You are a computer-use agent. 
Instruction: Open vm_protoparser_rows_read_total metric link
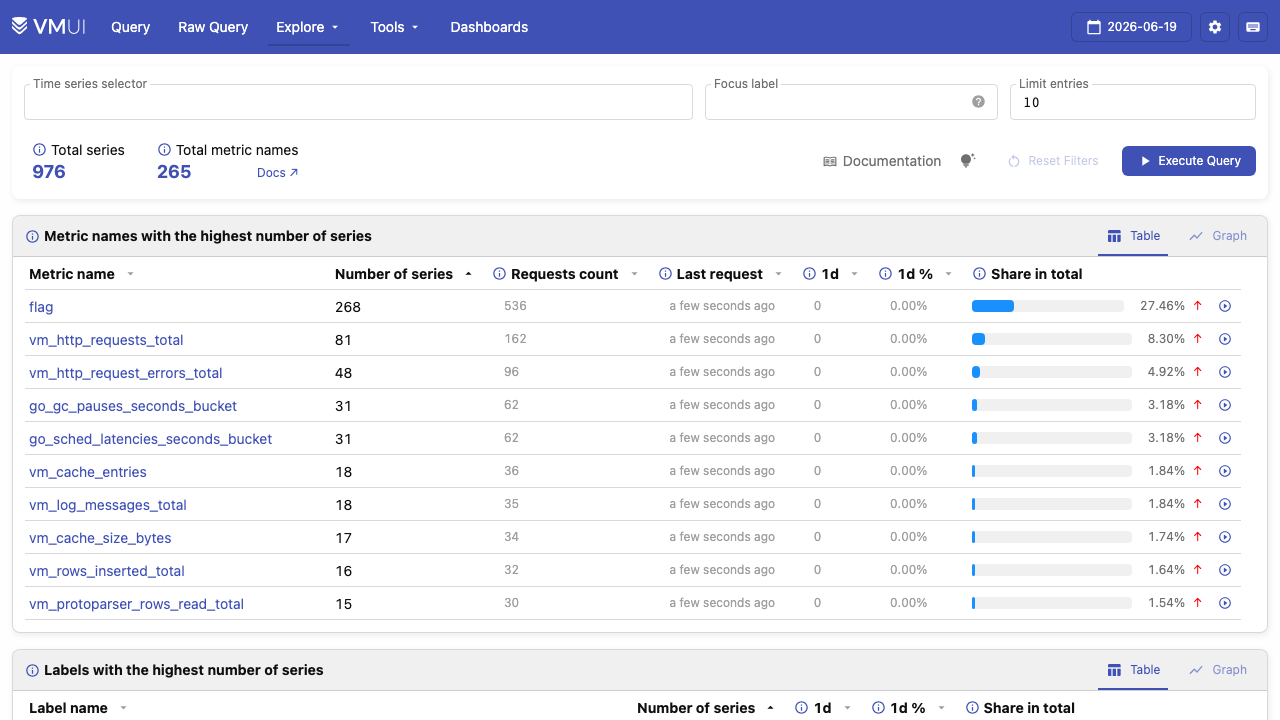(137, 604)
